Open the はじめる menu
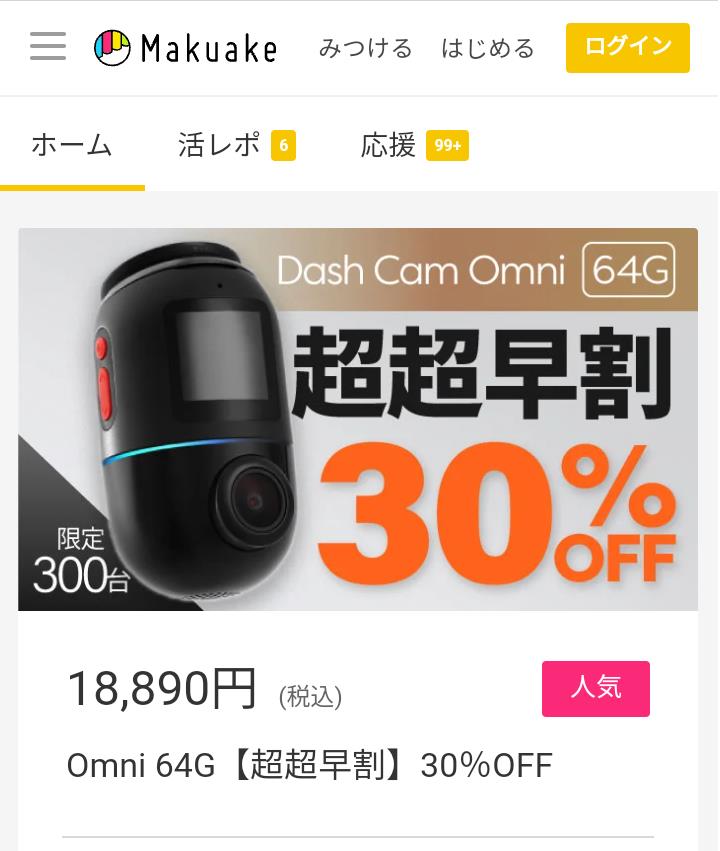The width and height of the screenshot is (720, 851). pos(488,48)
